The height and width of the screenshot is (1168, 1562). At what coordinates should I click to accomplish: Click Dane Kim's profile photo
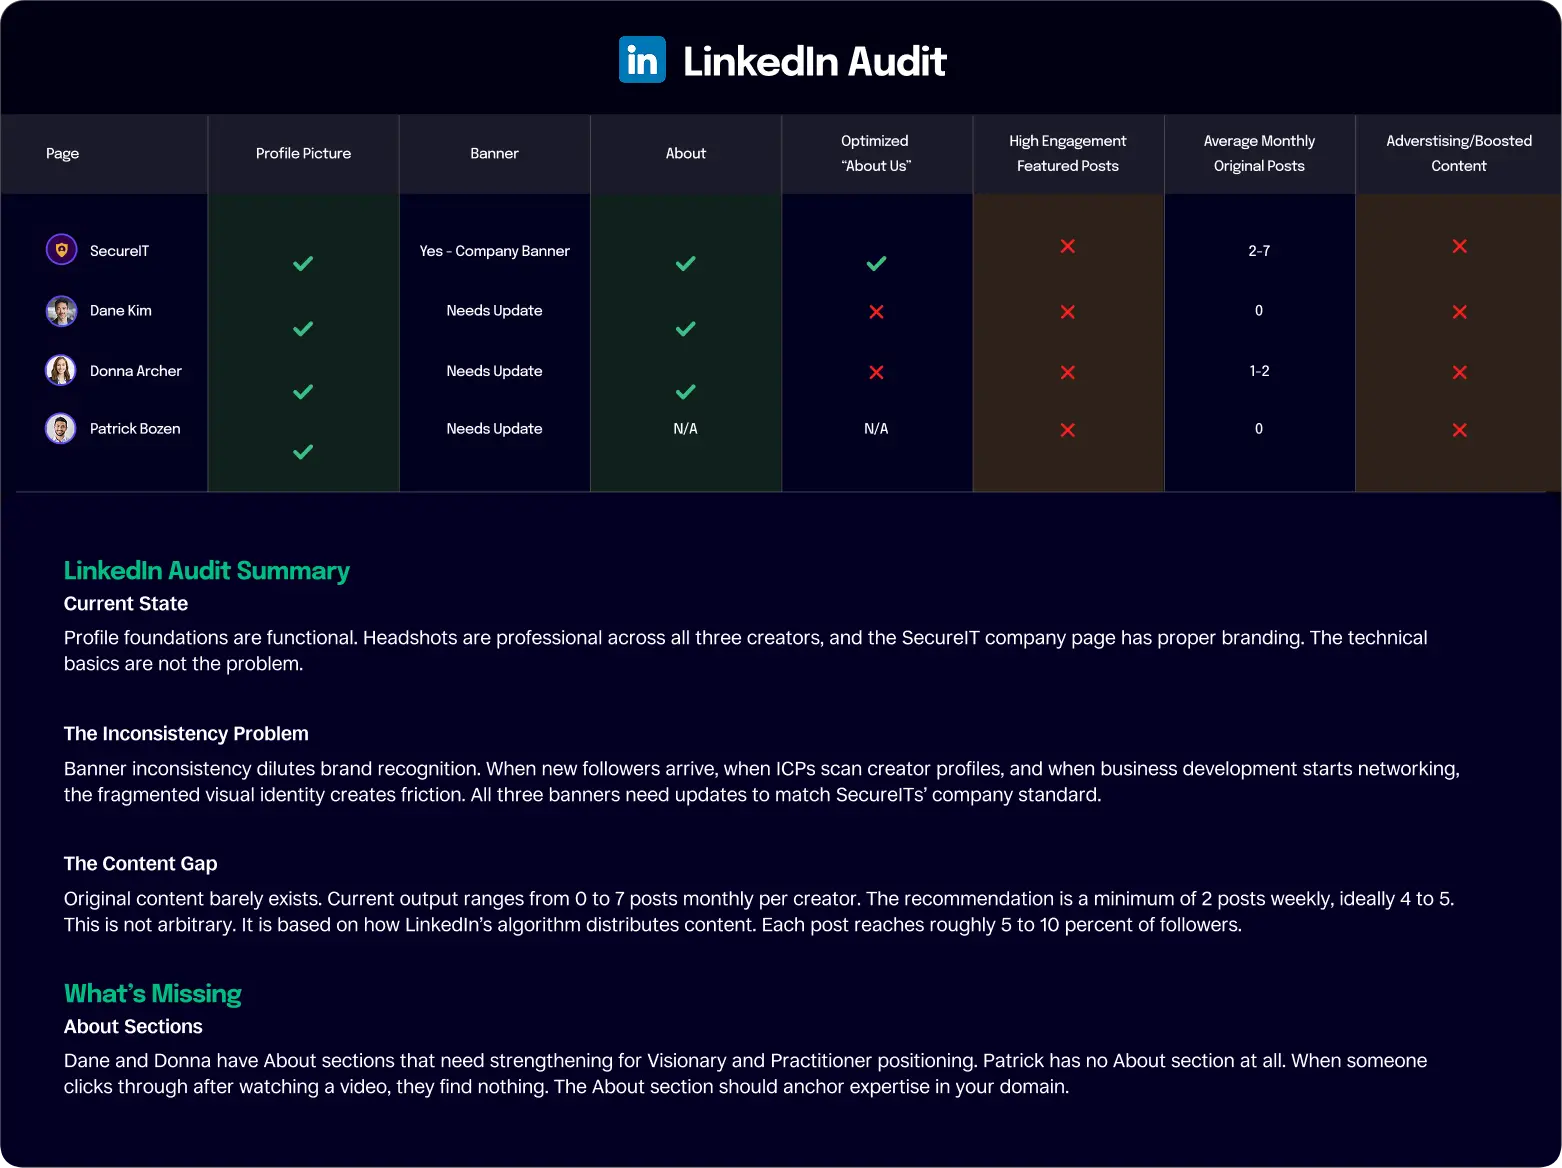point(61,311)
